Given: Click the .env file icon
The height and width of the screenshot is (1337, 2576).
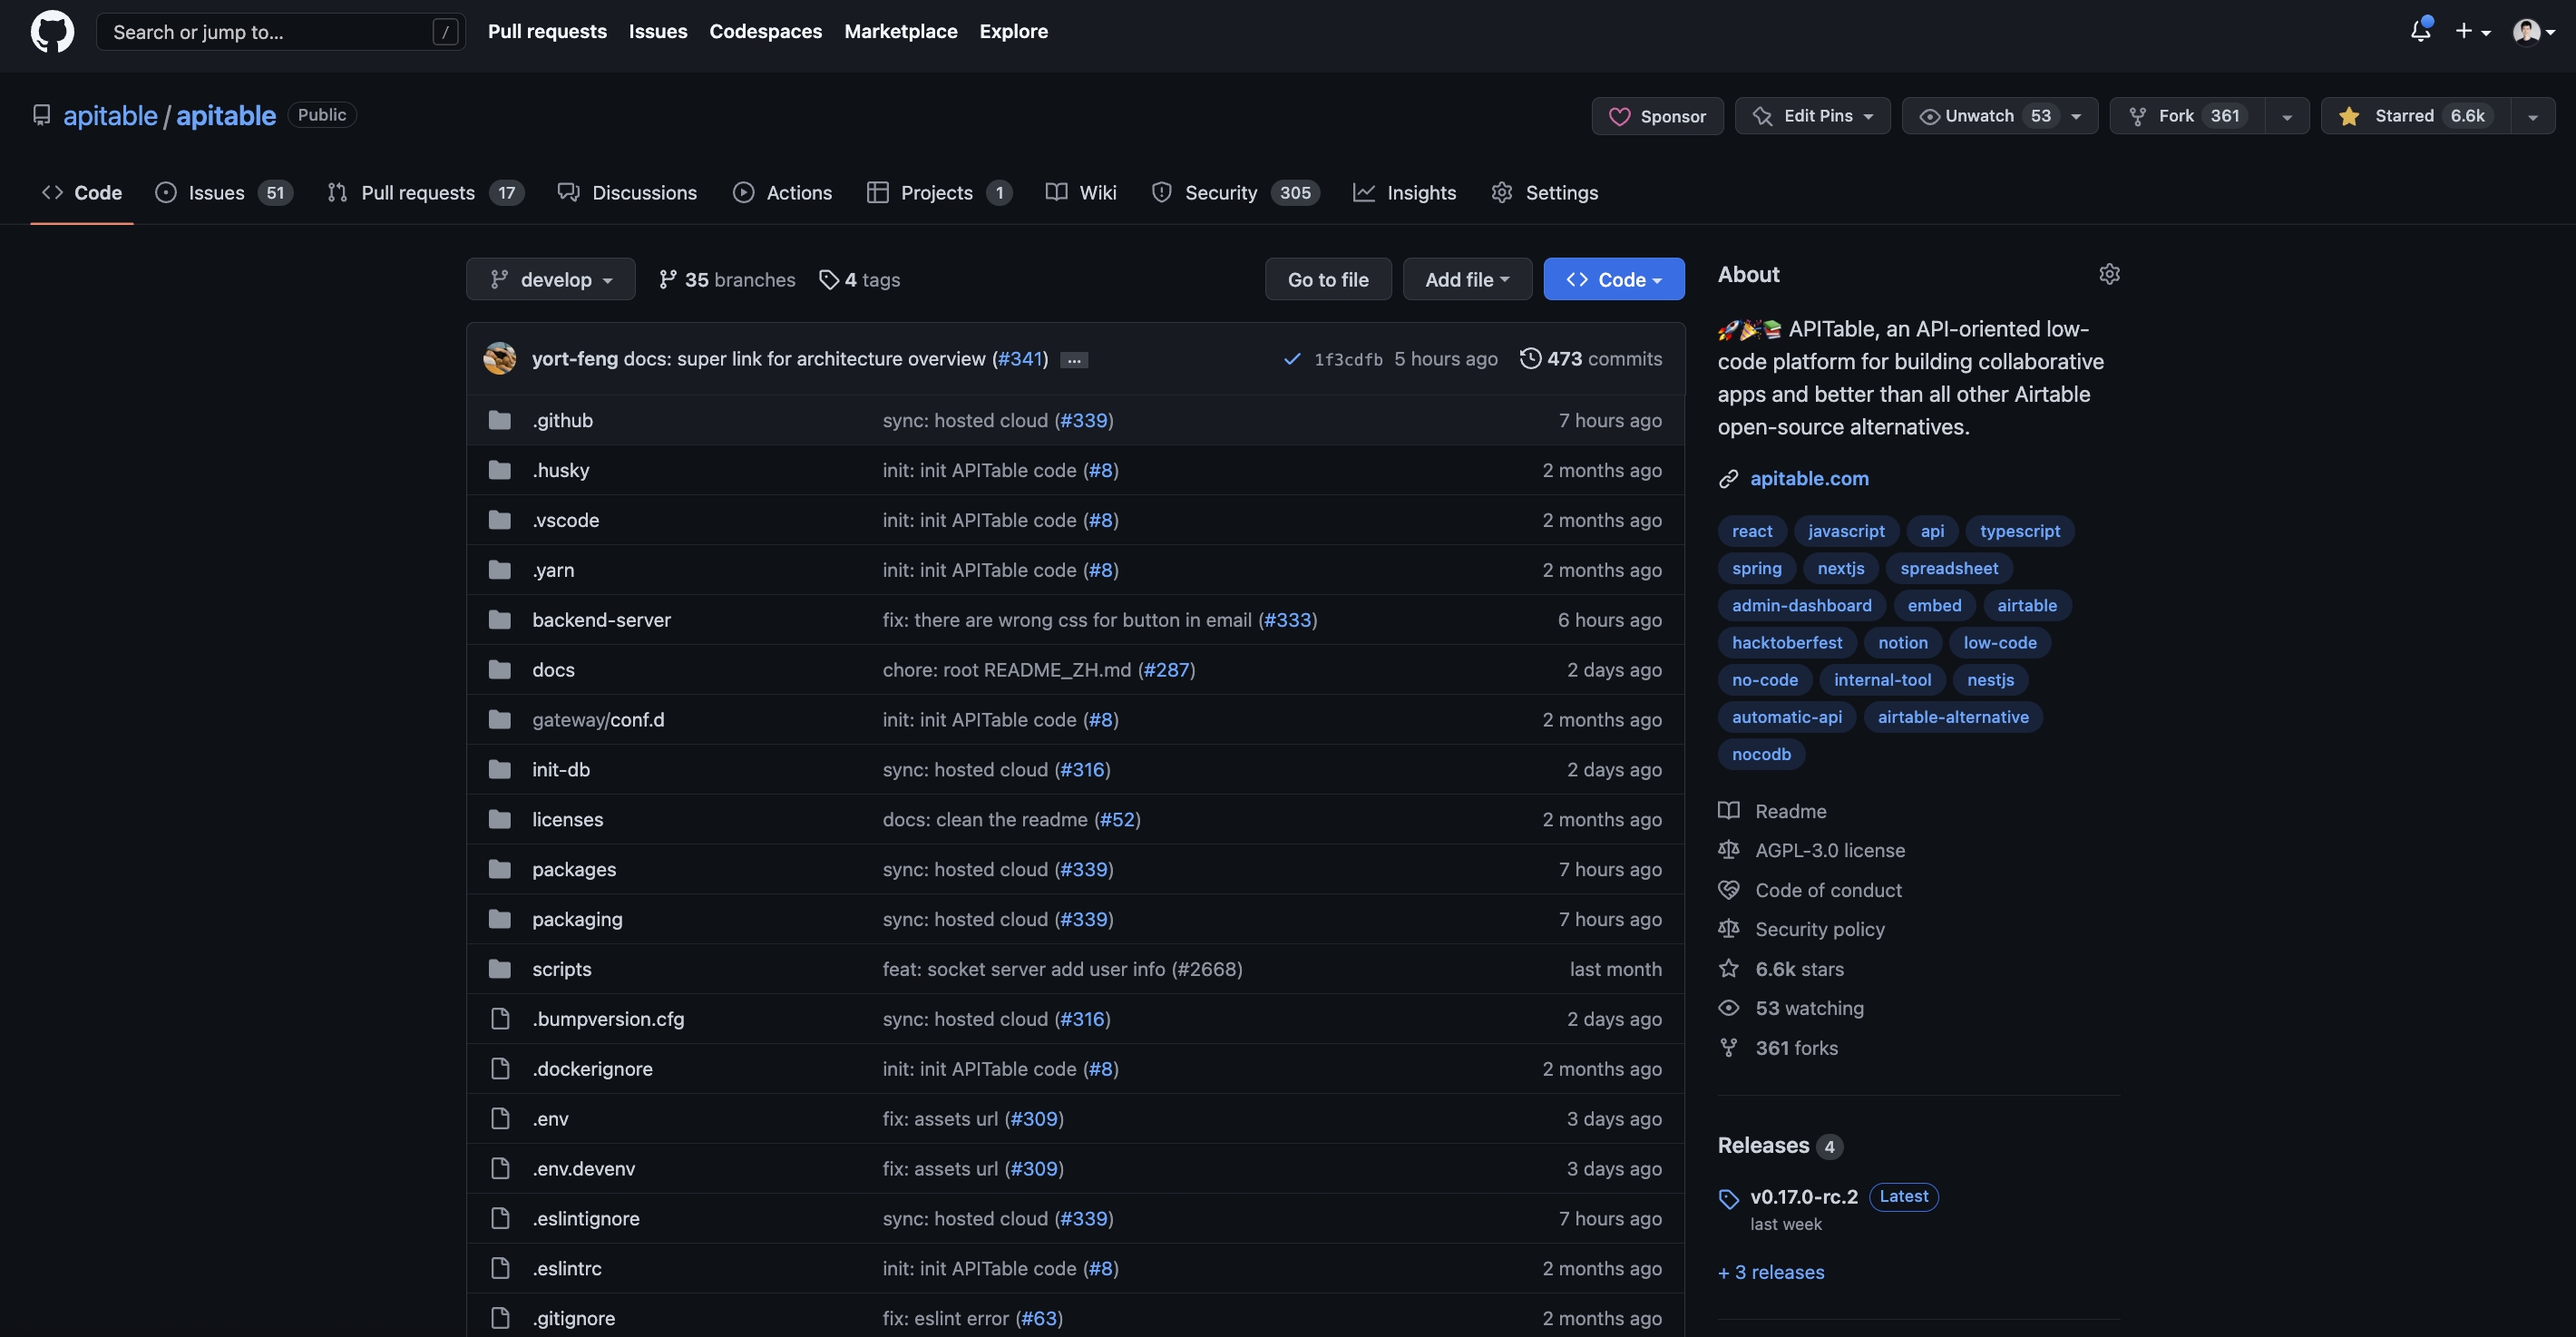Looking at the screenshot, I should 500,1119.
